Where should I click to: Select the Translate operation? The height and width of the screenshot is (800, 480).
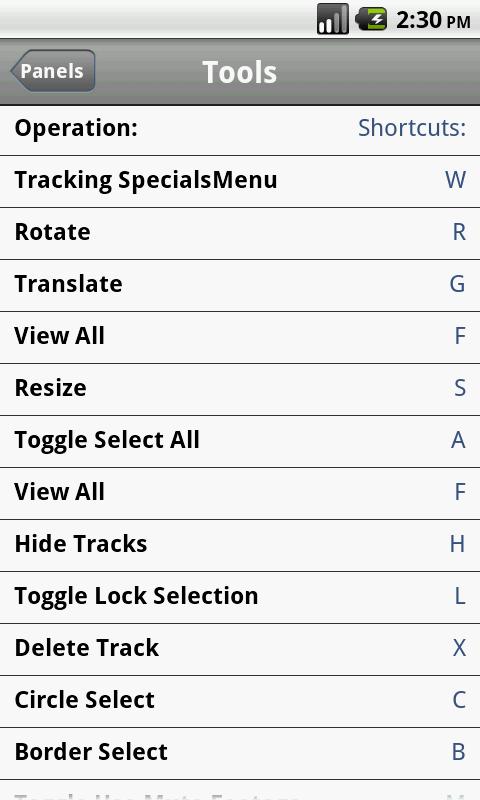click(240, 286)
